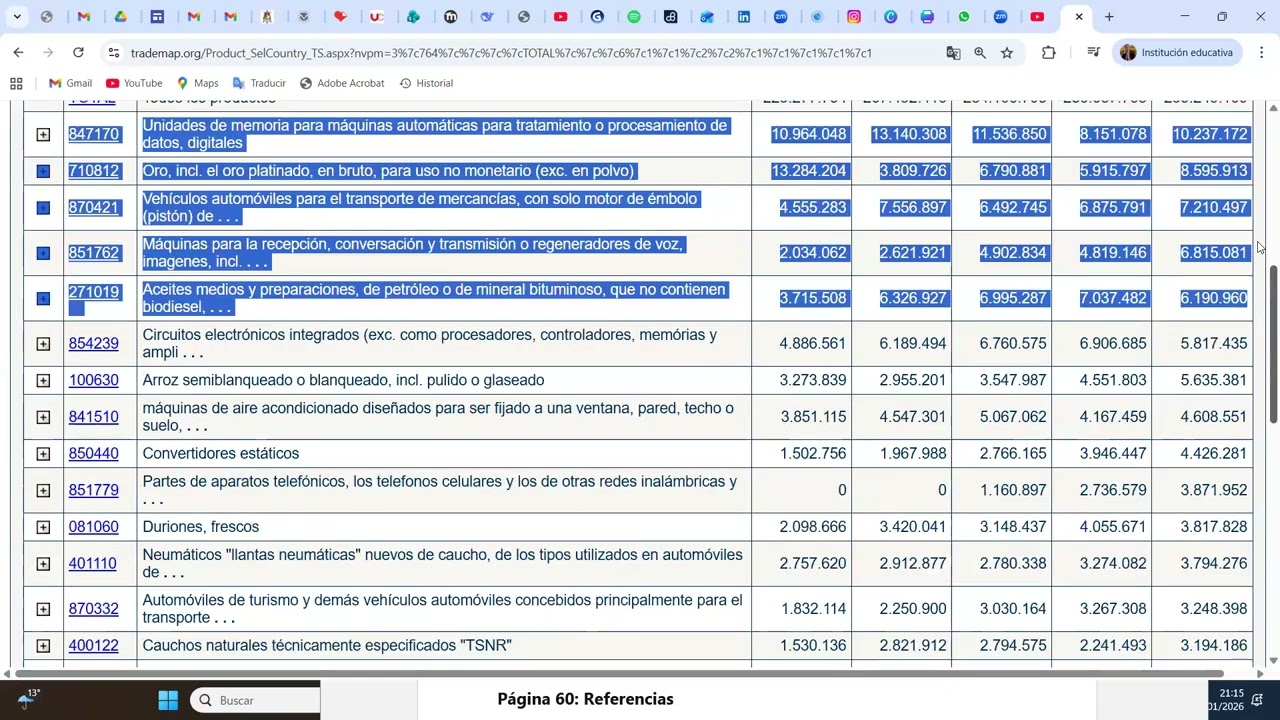Open the YouTube bookmark

[134, 83]
